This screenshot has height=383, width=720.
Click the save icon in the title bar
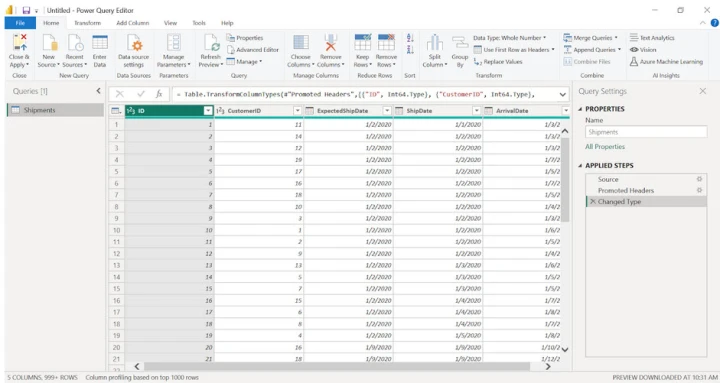pos(26,10)
